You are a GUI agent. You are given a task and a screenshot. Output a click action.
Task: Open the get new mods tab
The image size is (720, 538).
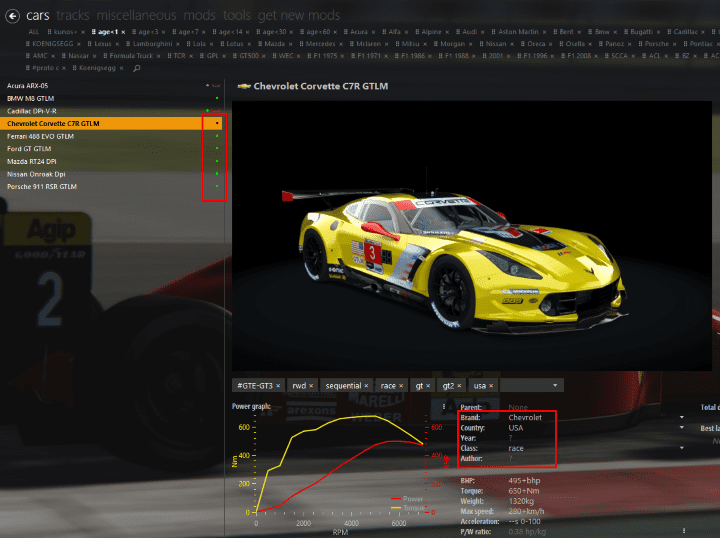(x=299, y=15)
